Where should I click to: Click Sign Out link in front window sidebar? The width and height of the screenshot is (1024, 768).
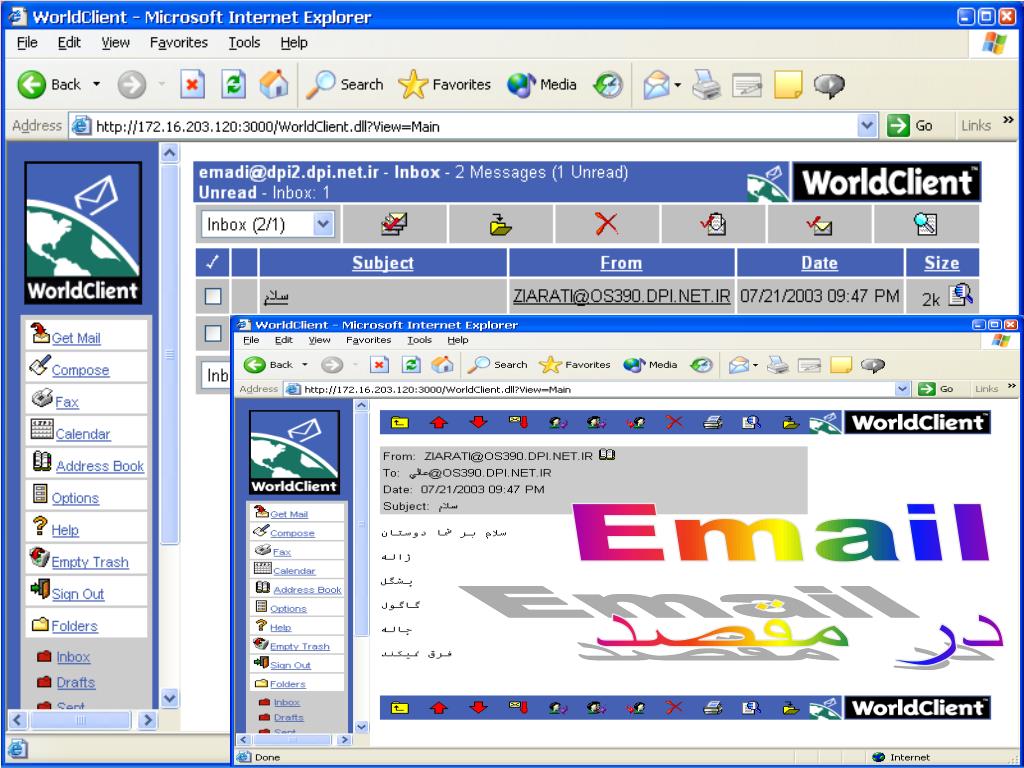(291, 665)
